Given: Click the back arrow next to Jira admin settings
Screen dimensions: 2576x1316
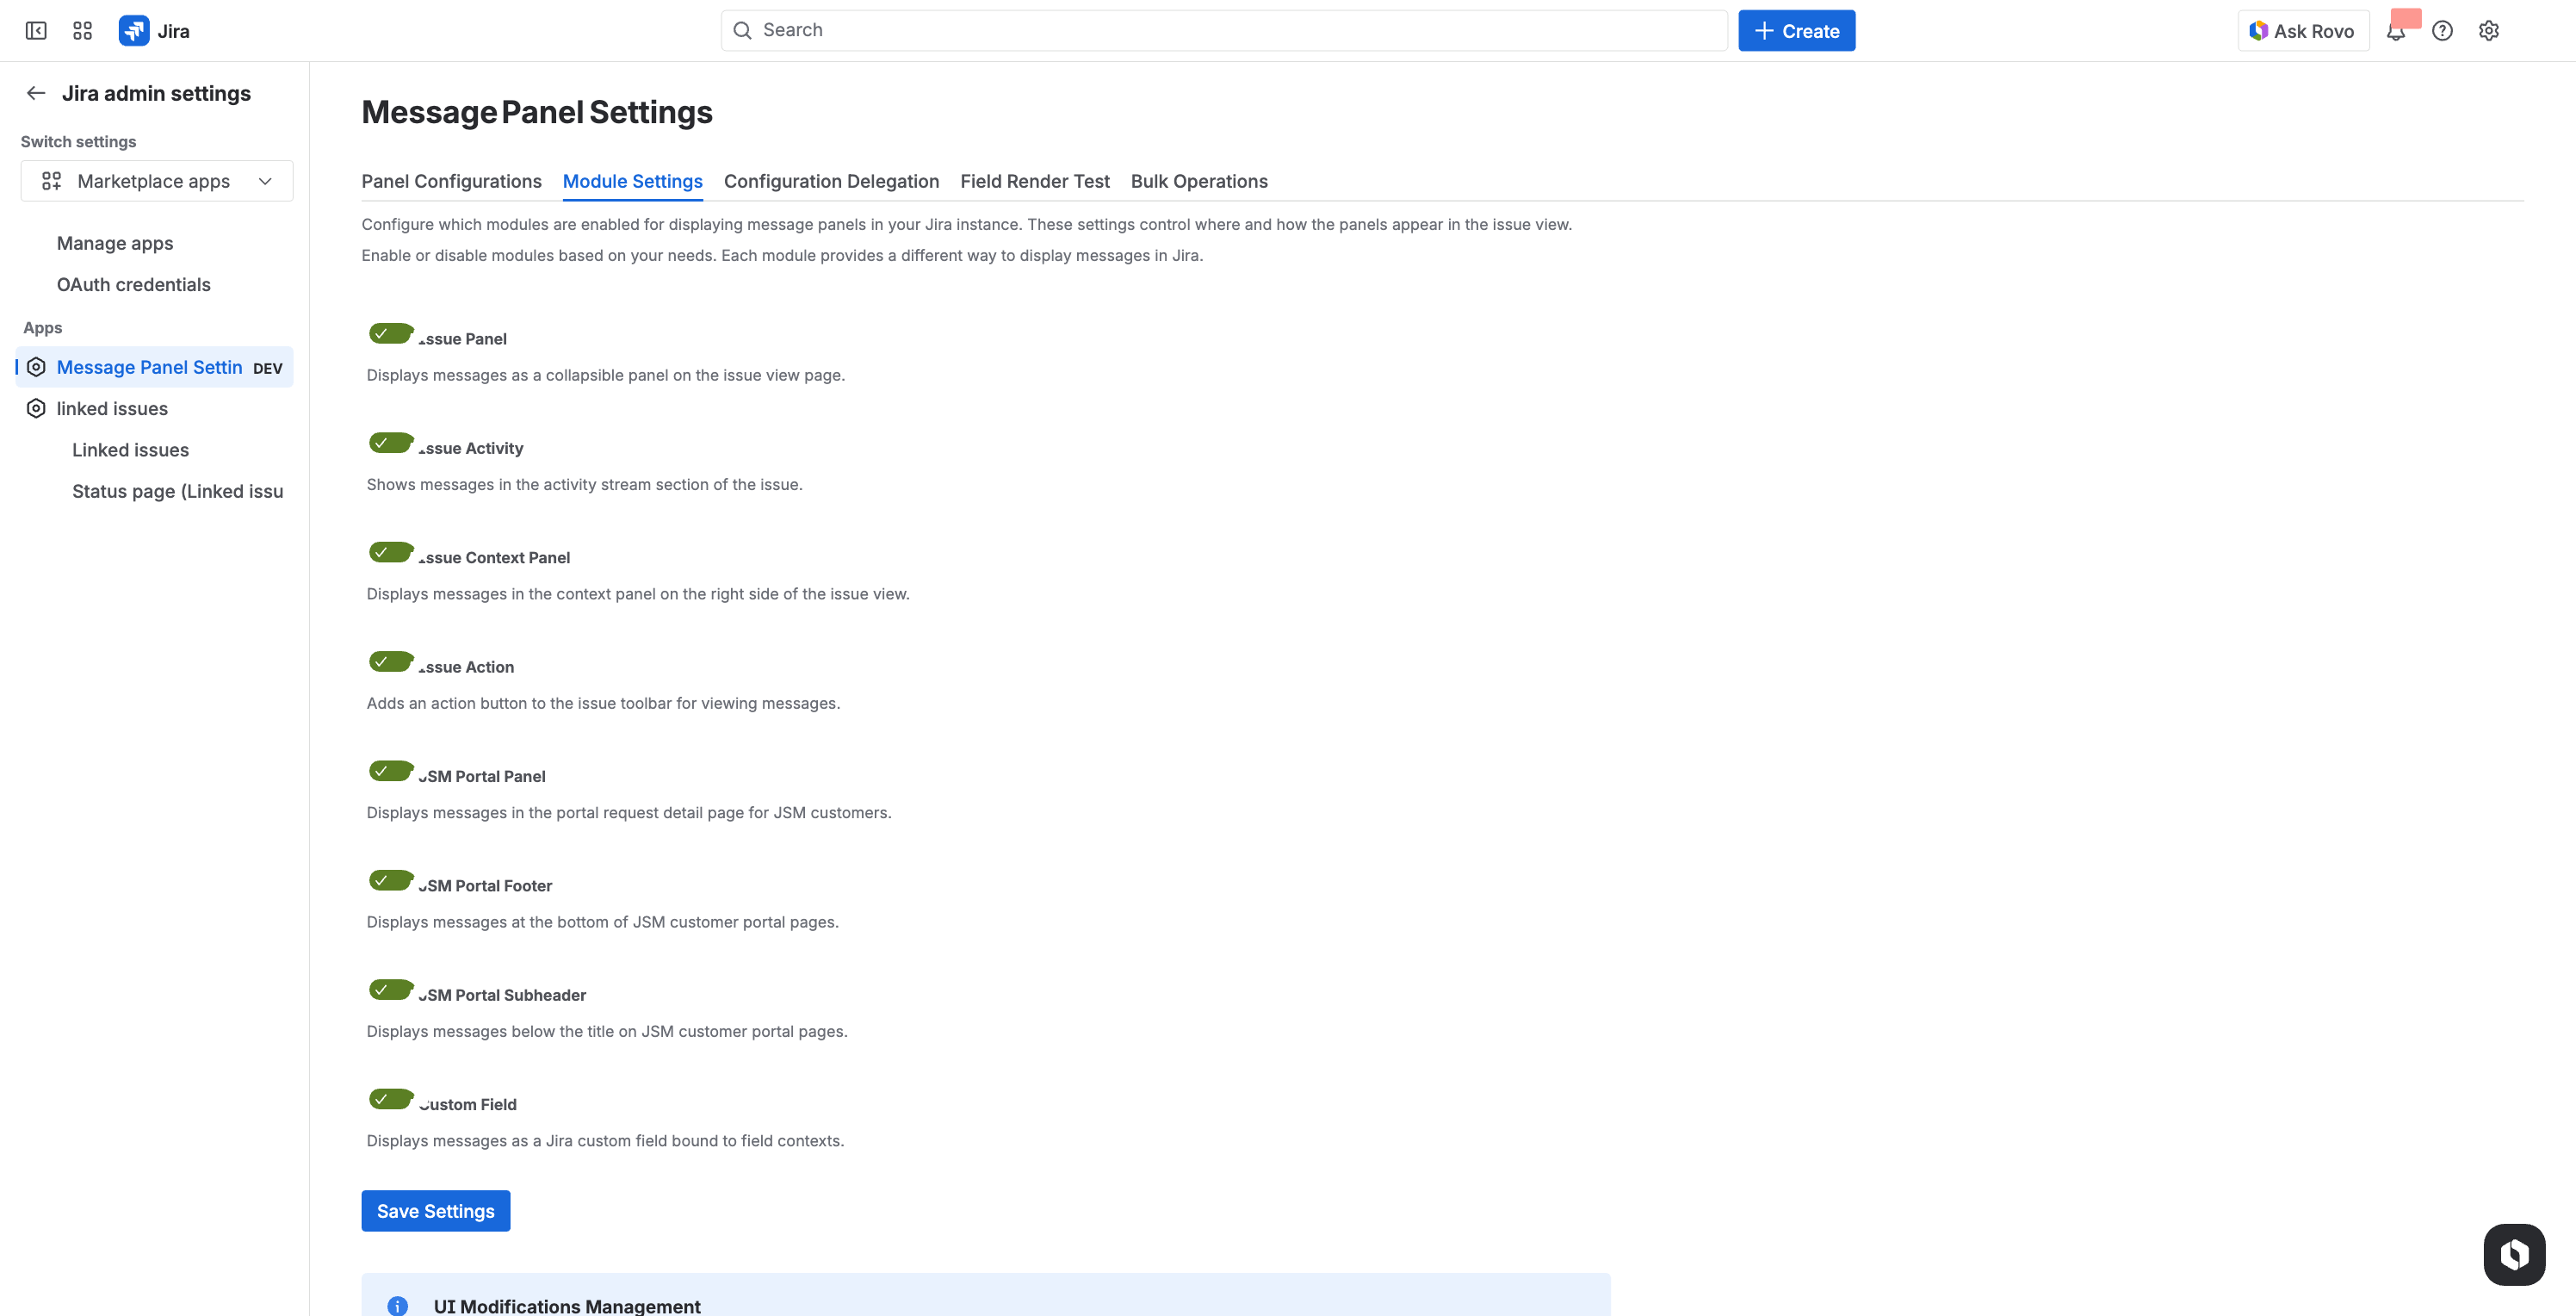Looking at the screenshot, I should (36, 92).
